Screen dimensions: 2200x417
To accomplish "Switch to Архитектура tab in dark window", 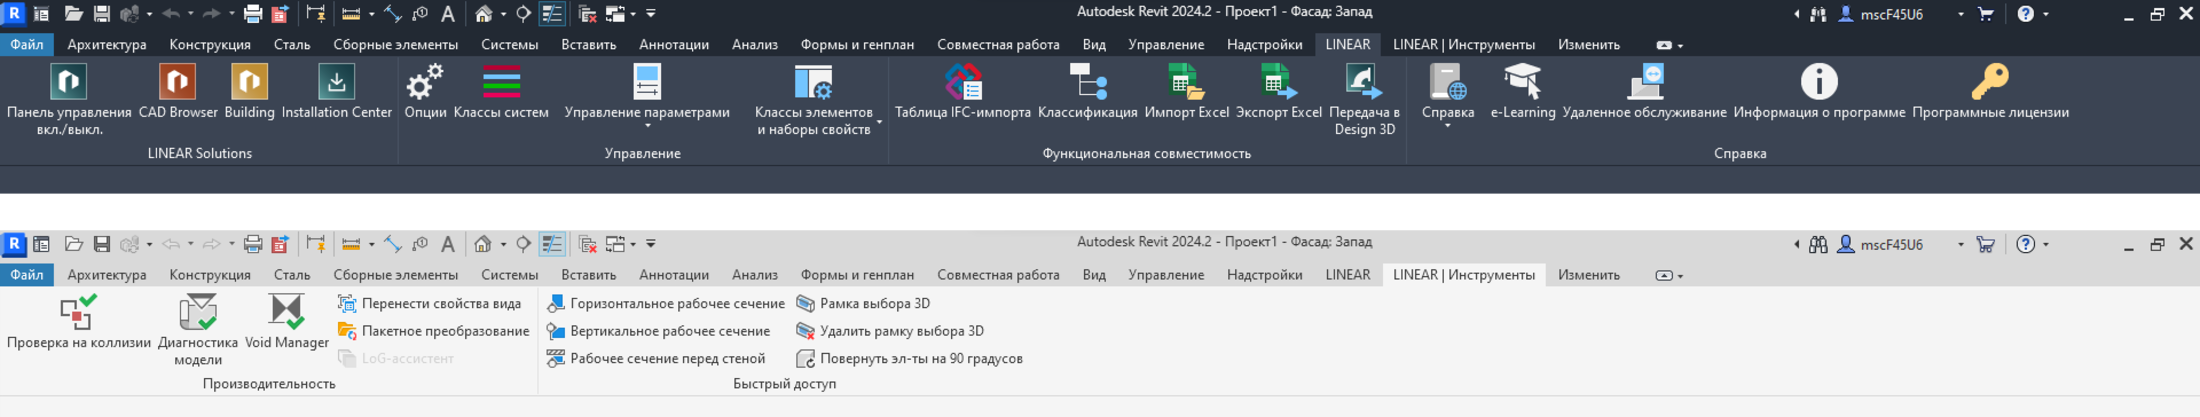I will pos(107,45).
